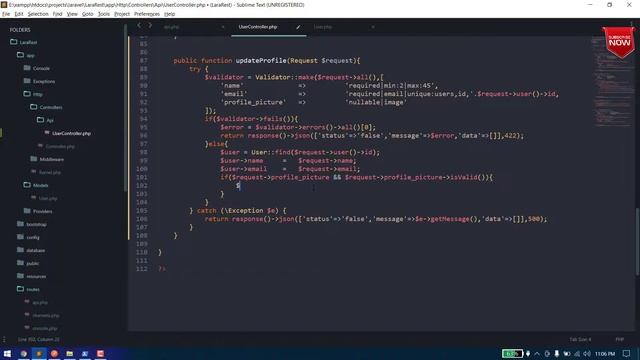Screen dimensions: 640x360
Task: Open the status bar panel switcher icon
Action: (4, 340)
